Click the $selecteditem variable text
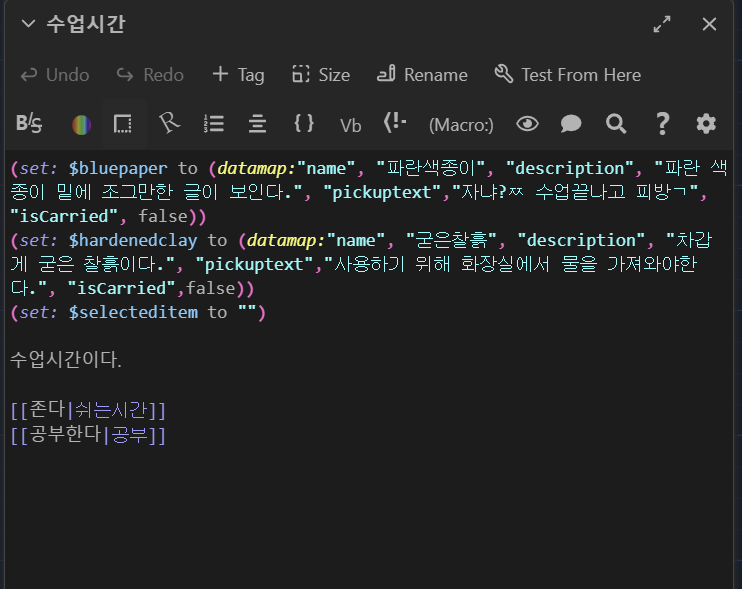The width and height of the screenshot is (742, 589). (x=133, y=313)
